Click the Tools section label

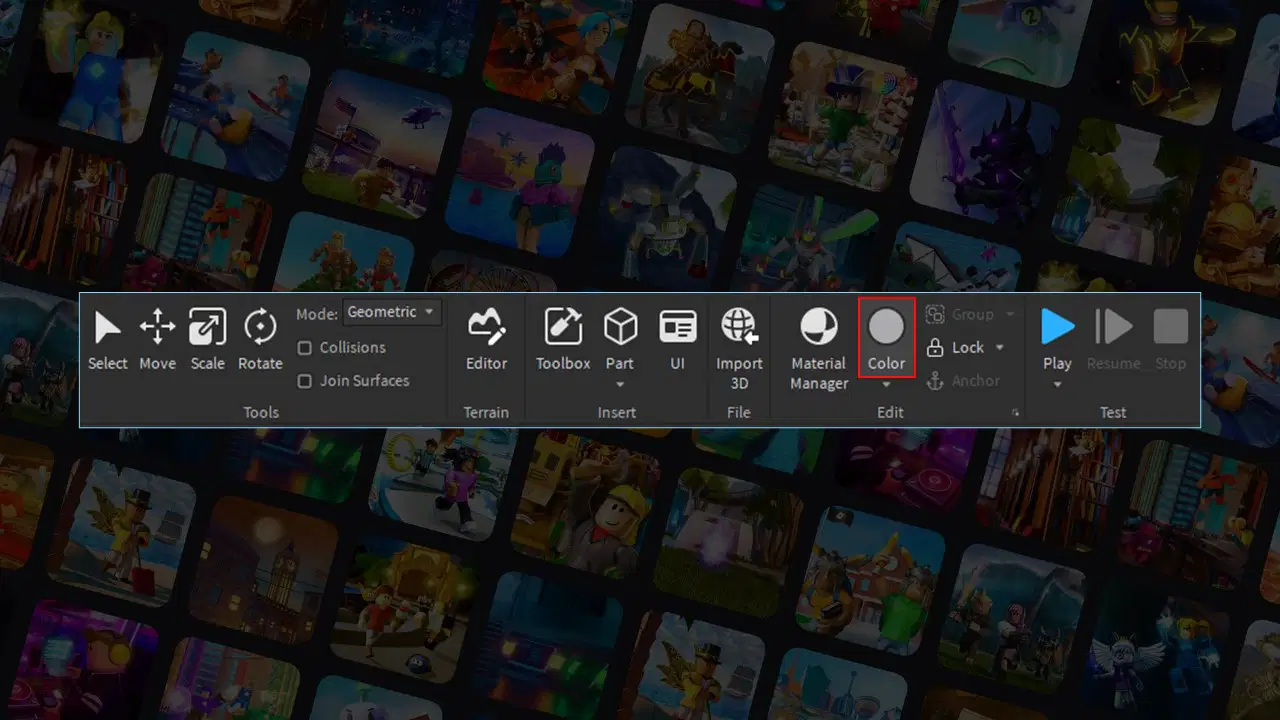click(x=261, y=412)
